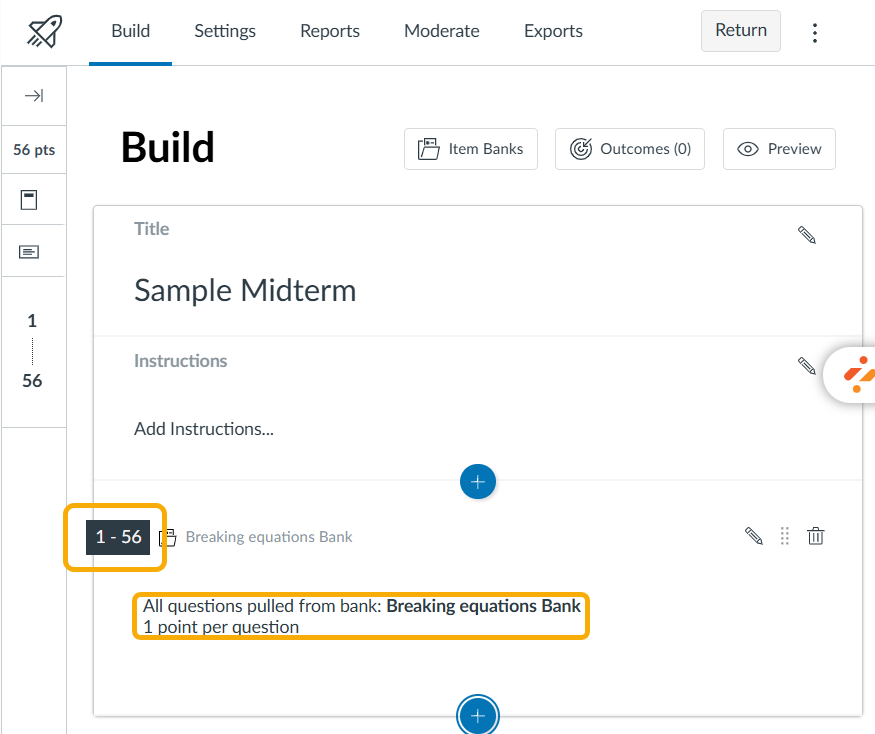Open the vertical three-dots options menu
The width and height of the screenshot is (875, 734).
click(815, 33)
